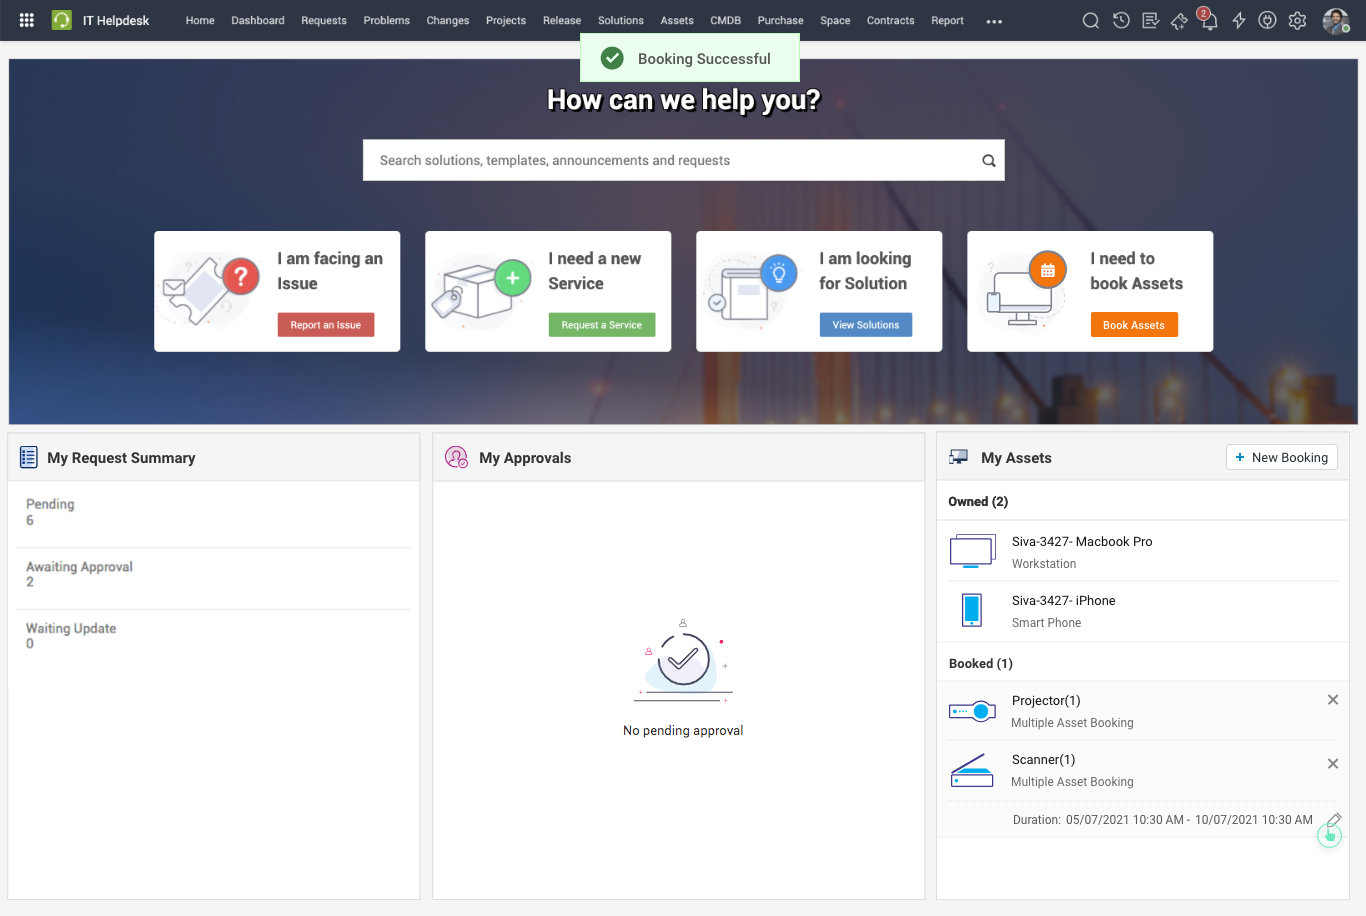Viewport: 1366px width, 916px height.
Task: Open the recent activity history icon
Action: pyautogui.click(x=1120, y=20)
